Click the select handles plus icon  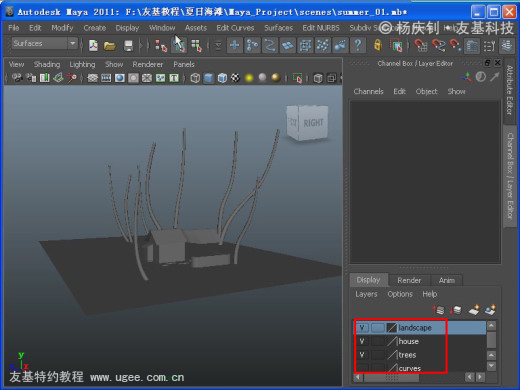(x=235, y=45)
